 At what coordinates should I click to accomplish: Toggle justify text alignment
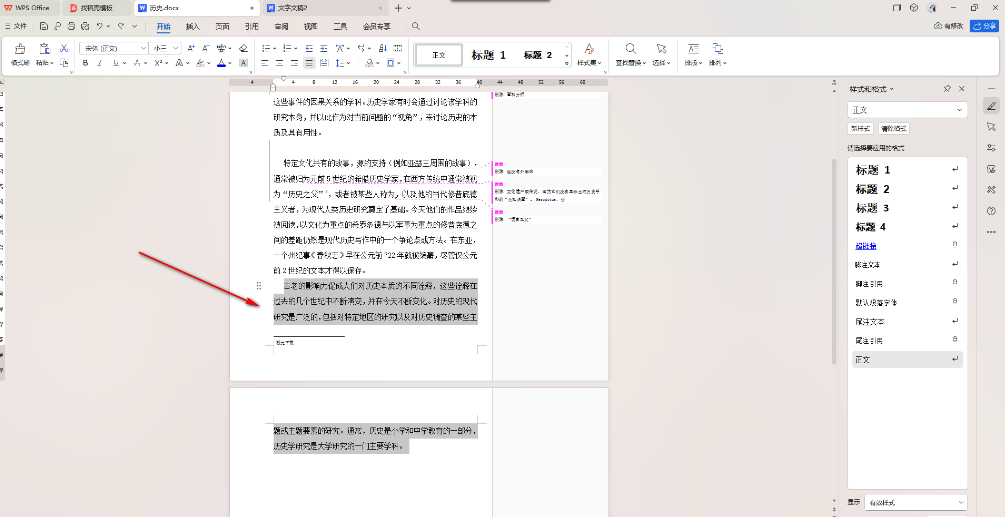[310, 63]
